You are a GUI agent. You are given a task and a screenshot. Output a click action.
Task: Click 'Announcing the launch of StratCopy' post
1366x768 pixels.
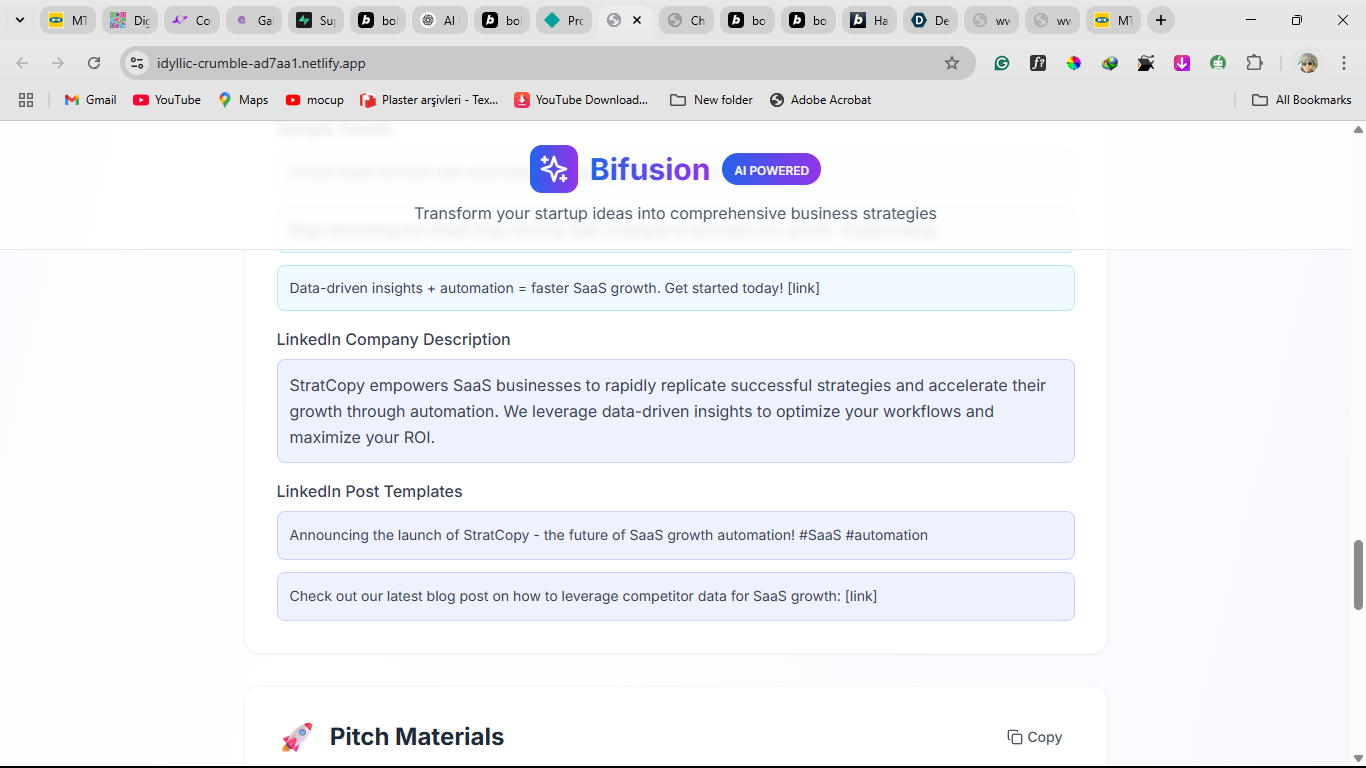[x=676, y=535]
